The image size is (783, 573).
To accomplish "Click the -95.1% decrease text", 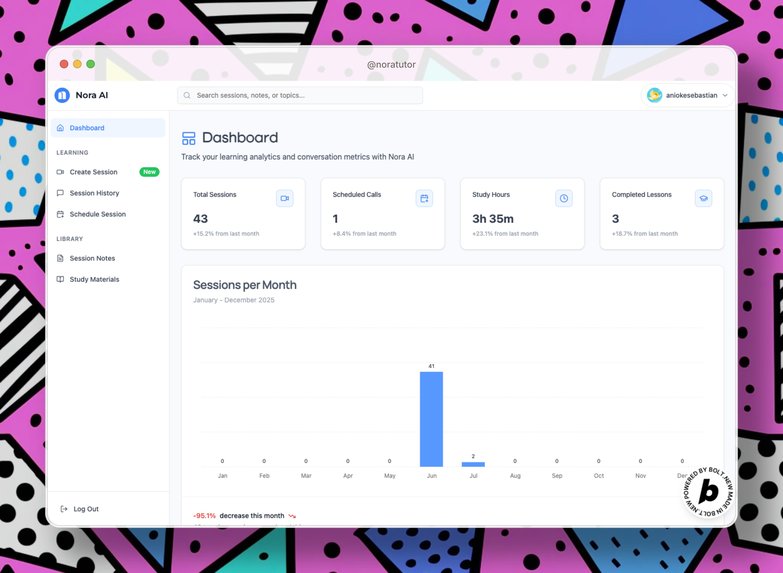I will [239, 516].
